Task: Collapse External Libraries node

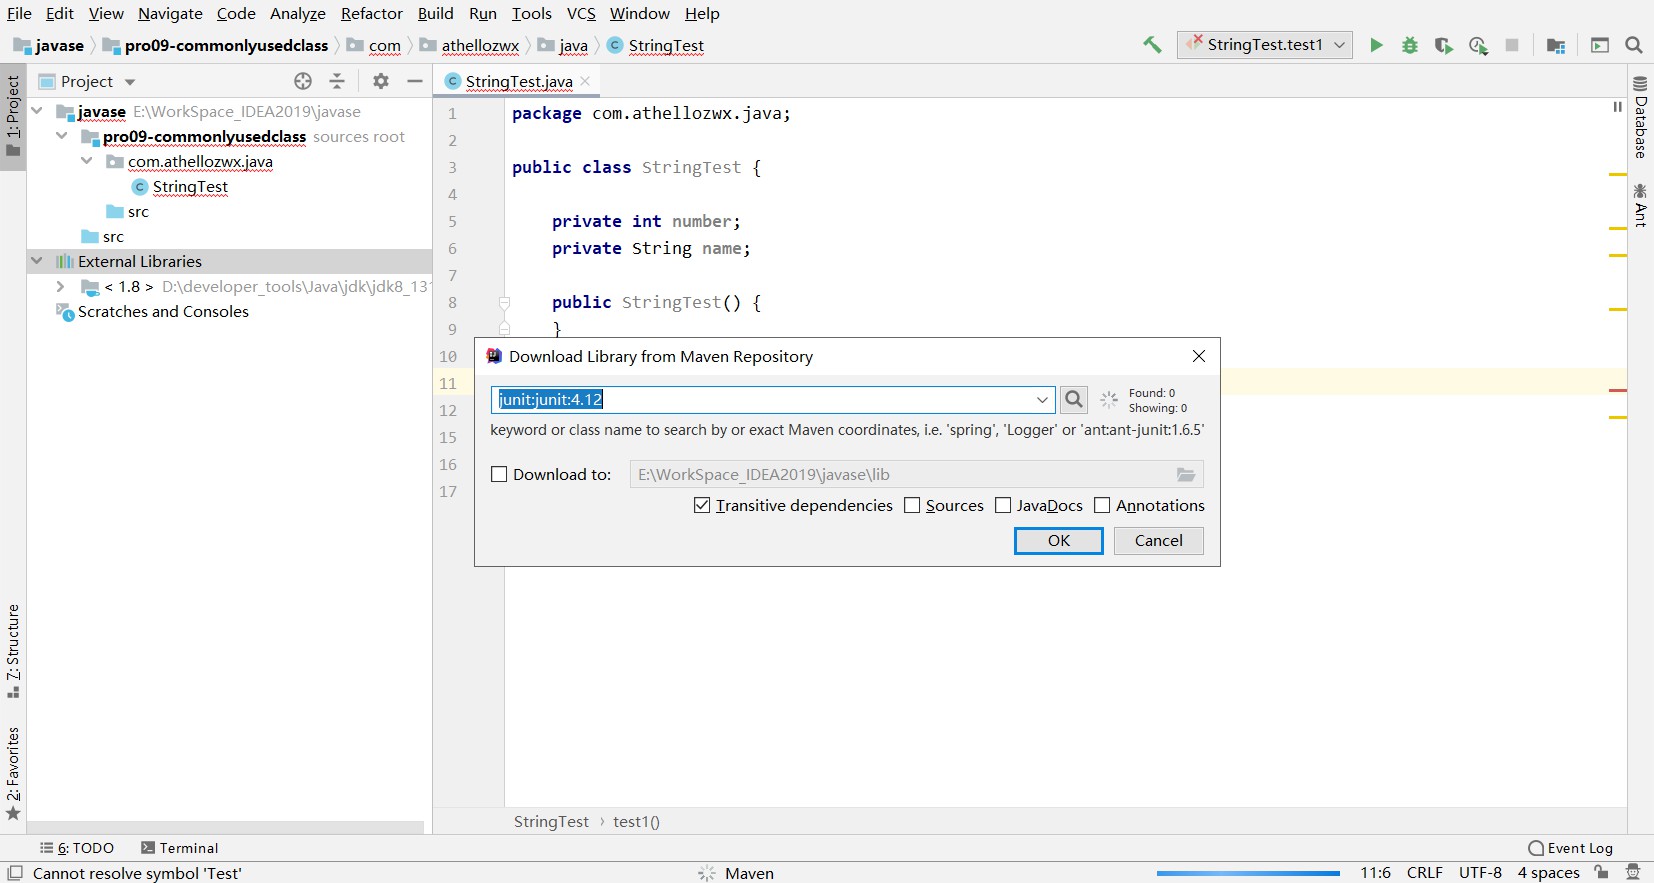Action: (37, 261)
